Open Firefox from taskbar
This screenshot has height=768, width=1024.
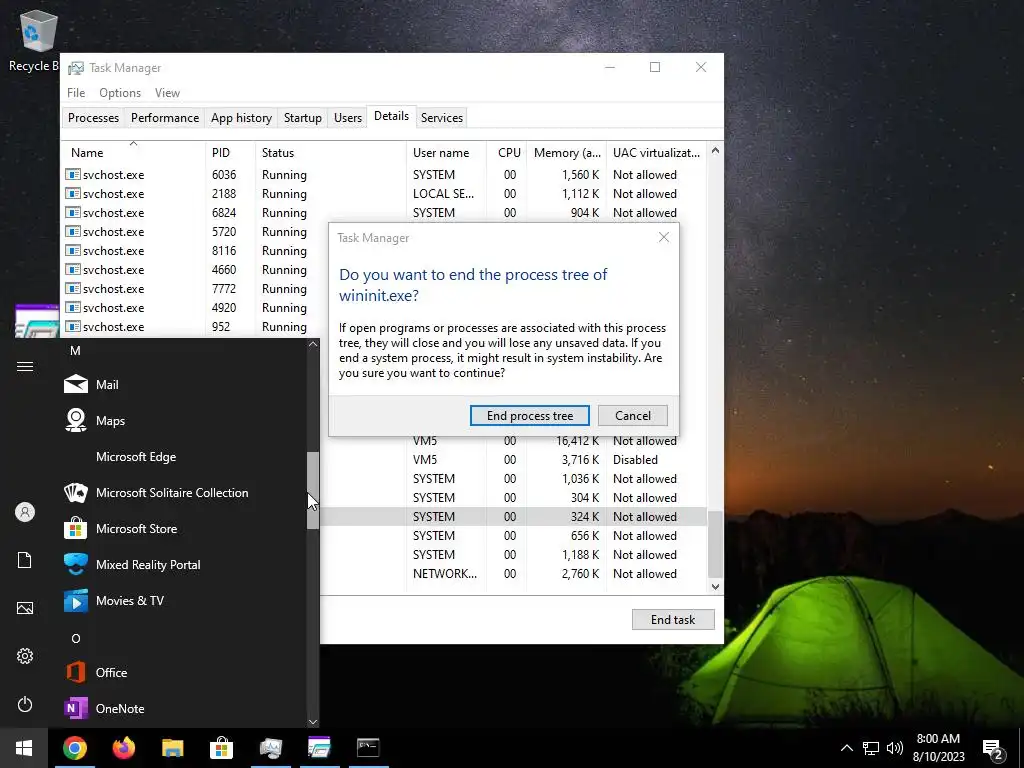tap(123, 748)
